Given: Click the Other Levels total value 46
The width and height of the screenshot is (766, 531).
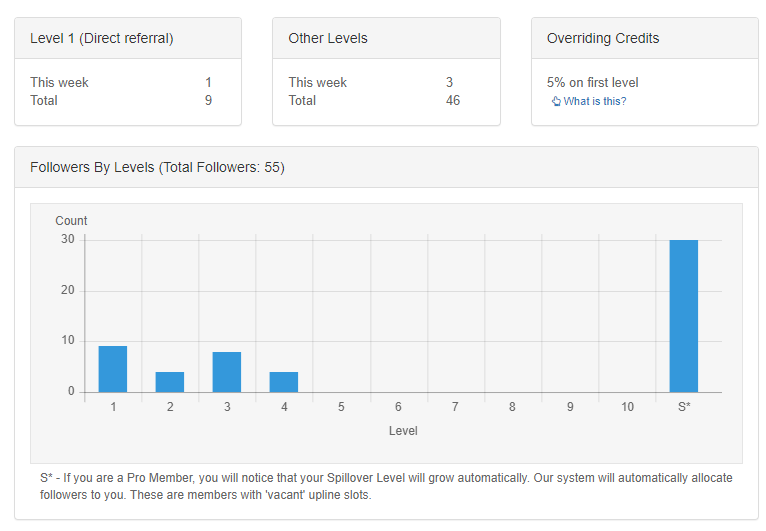Looking at the screenshot, I should point(453,100).
